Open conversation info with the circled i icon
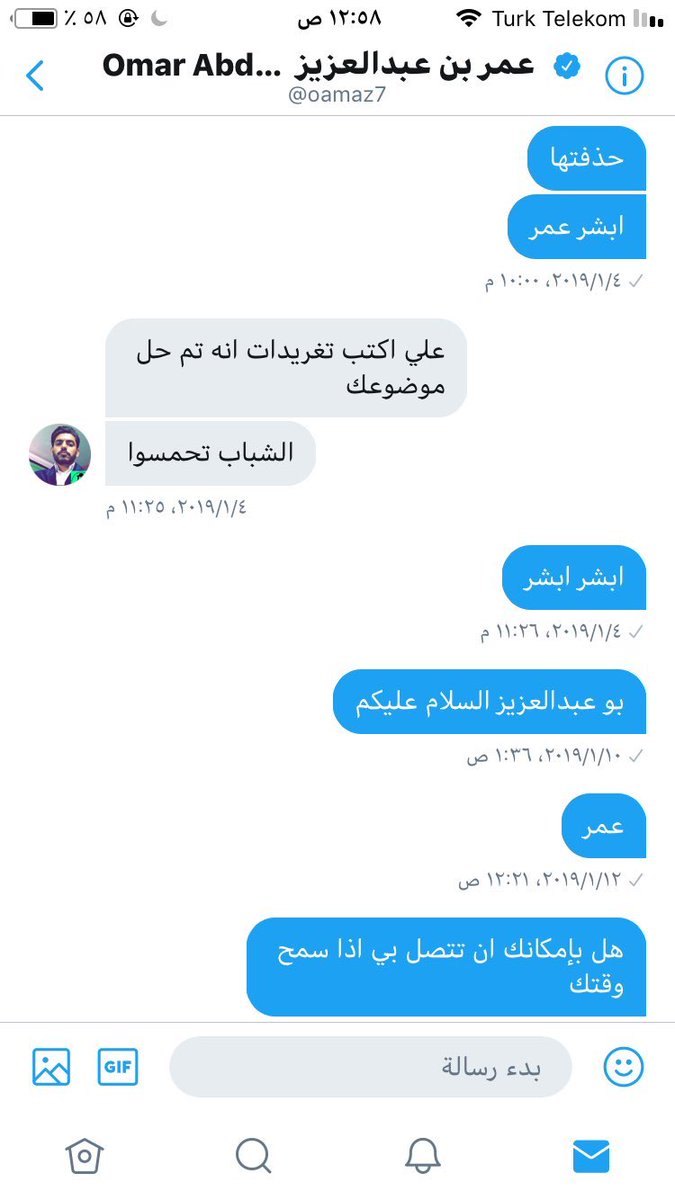Viewport: 675px width, 1200px height. [625, 76]
